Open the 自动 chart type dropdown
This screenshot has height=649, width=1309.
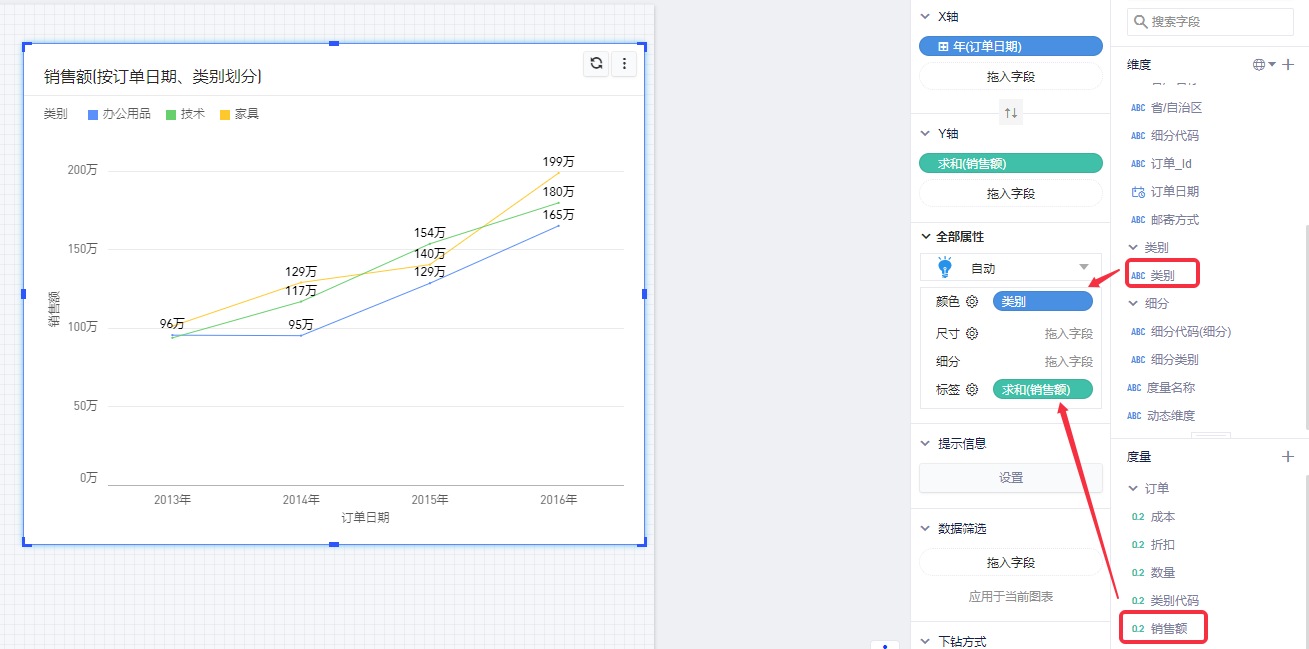1083,268
